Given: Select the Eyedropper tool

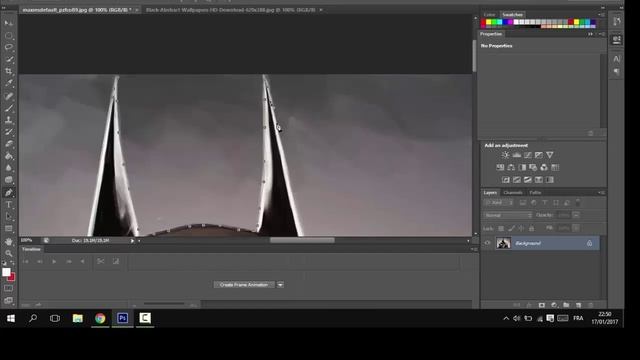Looking at the screenshot, I should [9, 83].
